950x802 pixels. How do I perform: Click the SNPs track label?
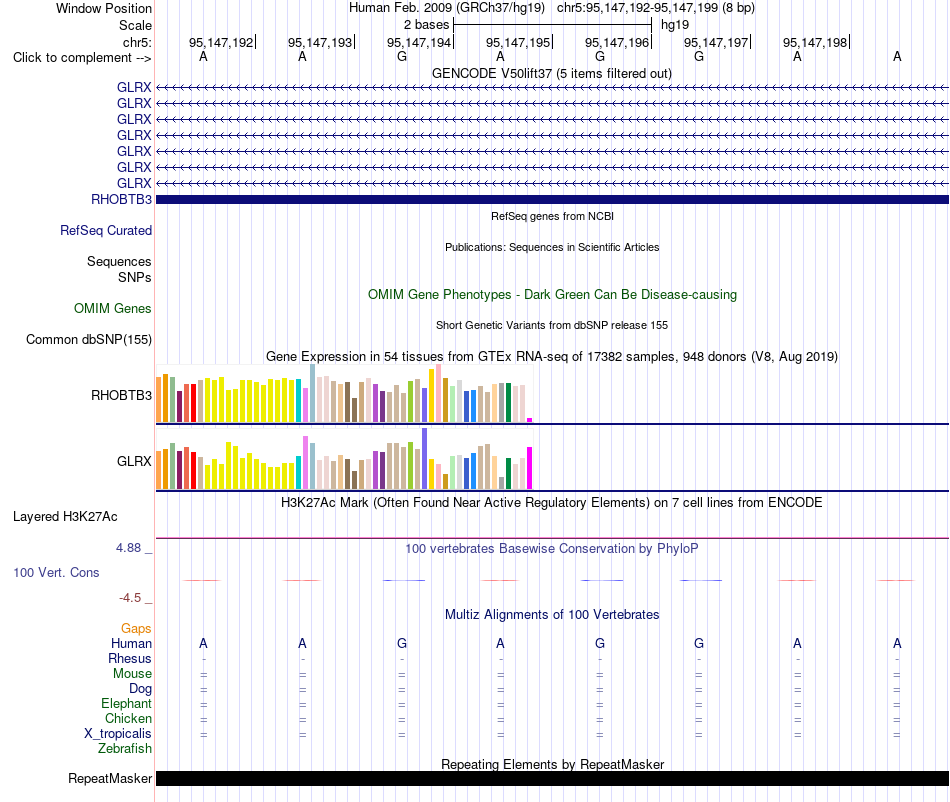pyautogui.click(x=135, y=277)
